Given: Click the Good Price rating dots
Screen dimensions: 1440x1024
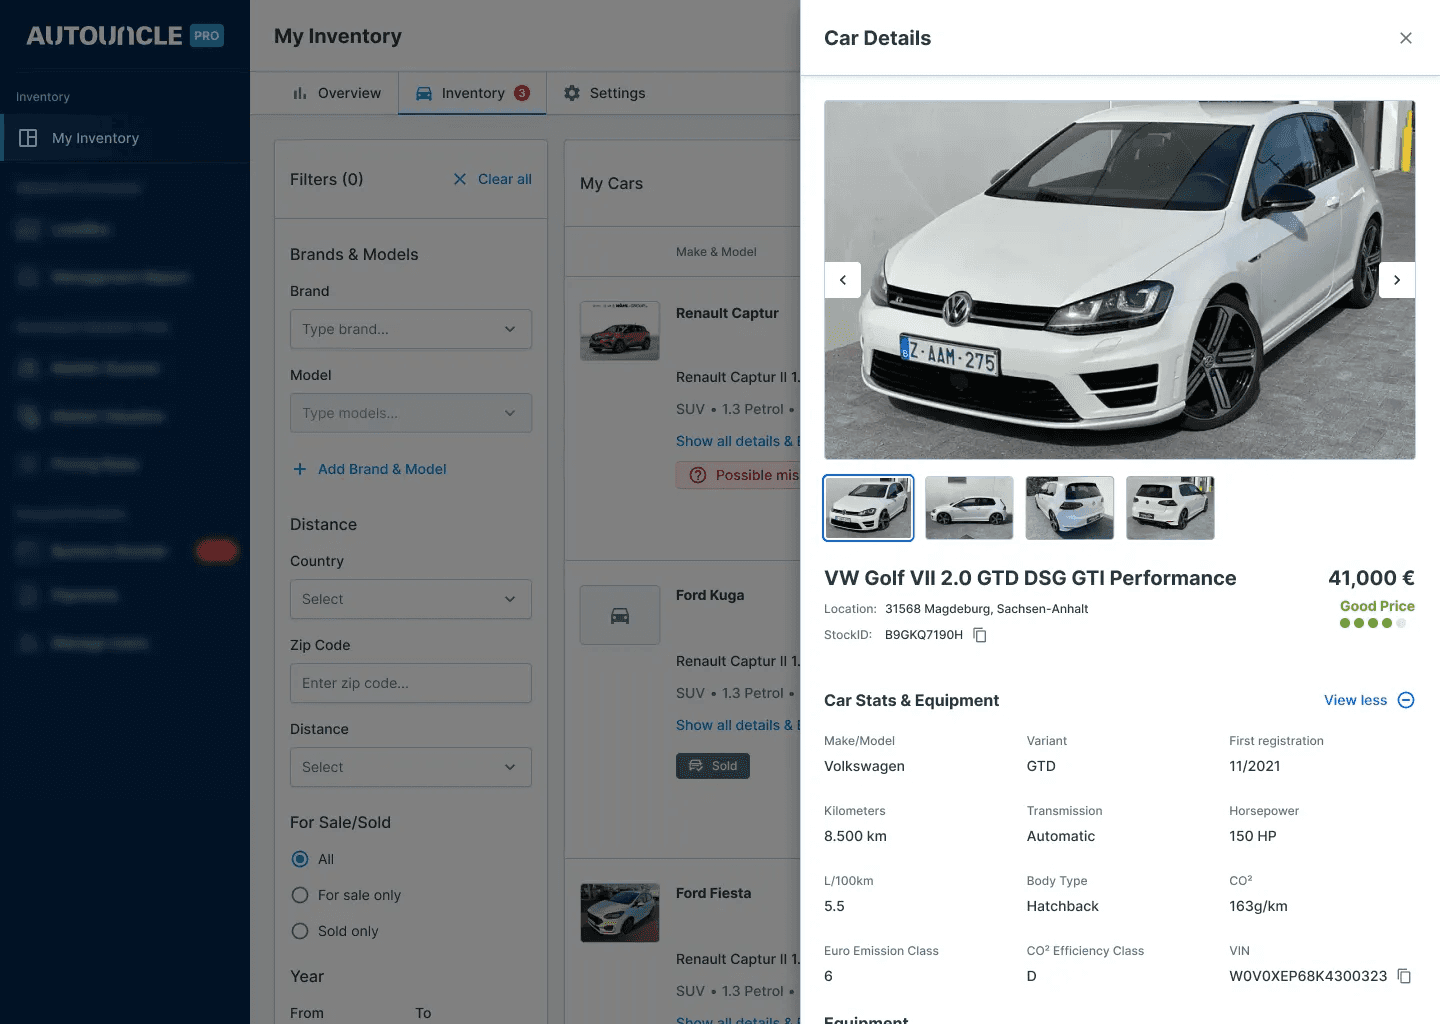Looking at the screenshot, I should pyautogui.click(x=1372, y=623).
